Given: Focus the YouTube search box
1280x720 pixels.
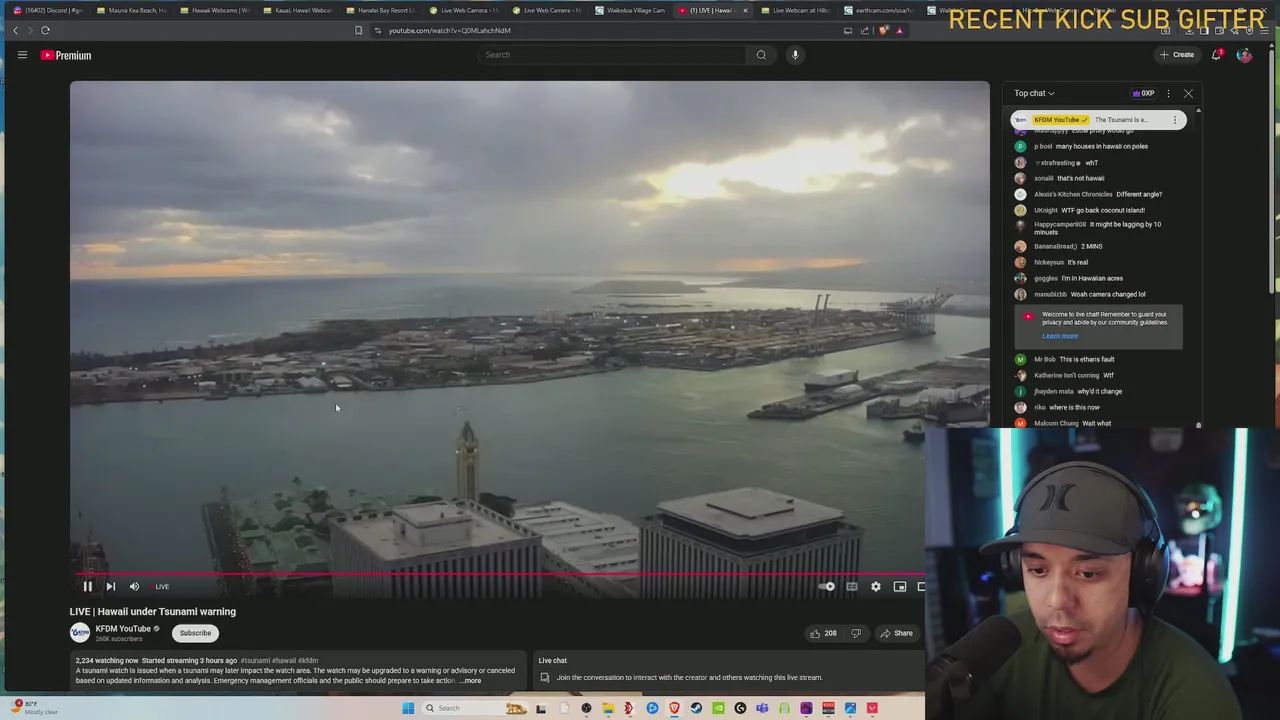Looking at the screenshot, I should click(612, 55).
